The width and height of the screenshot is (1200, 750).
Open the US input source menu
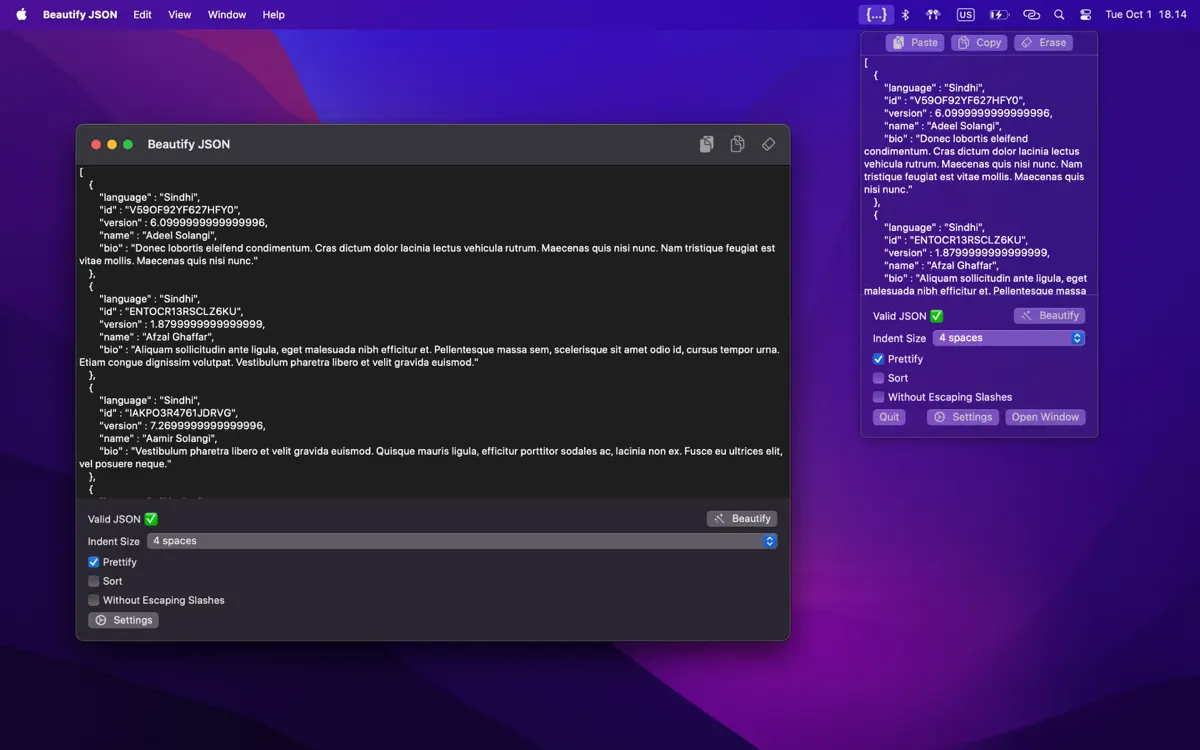point(965,15)
